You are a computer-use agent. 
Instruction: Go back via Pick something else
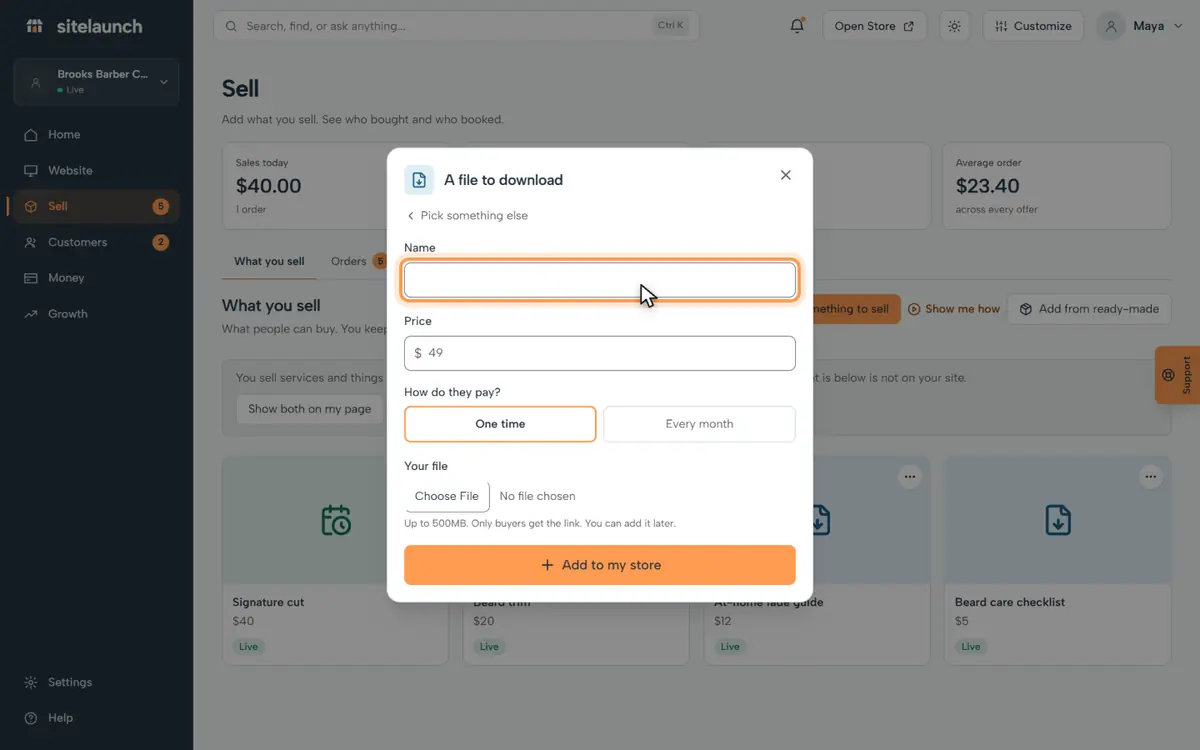coord(467,216)
